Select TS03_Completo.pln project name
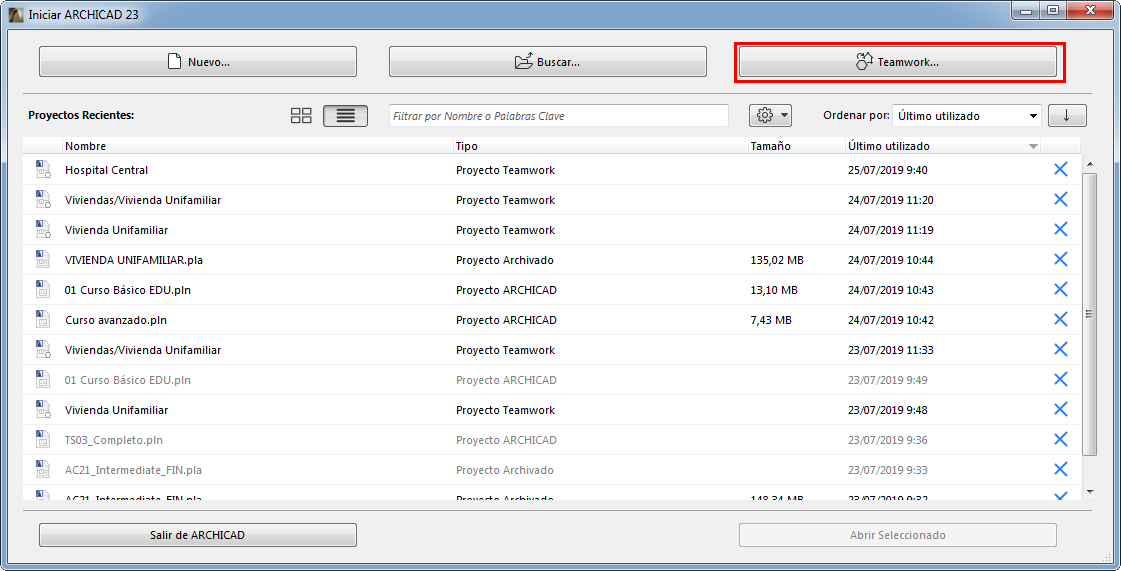Screen dimensions: 1121x571 pos(114,440)
